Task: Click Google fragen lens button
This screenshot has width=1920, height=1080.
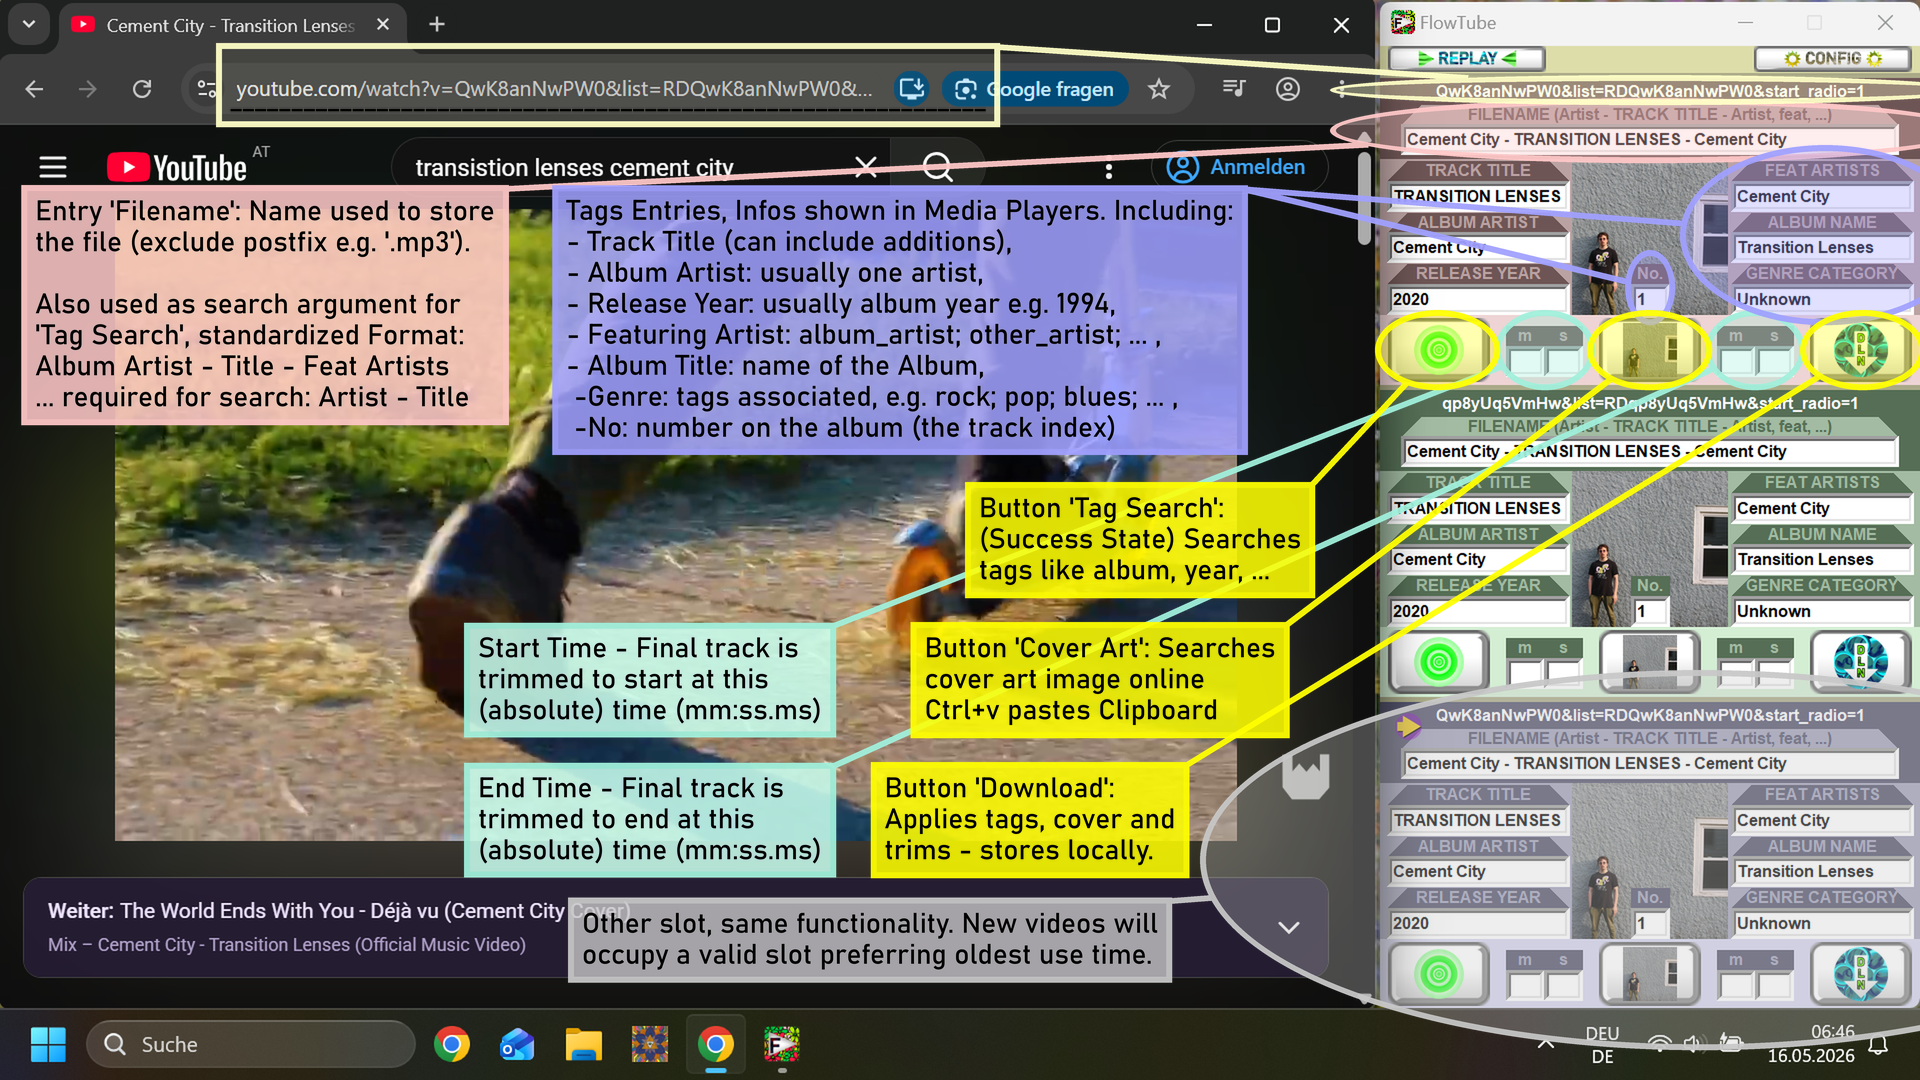Action: (1035, 89)
